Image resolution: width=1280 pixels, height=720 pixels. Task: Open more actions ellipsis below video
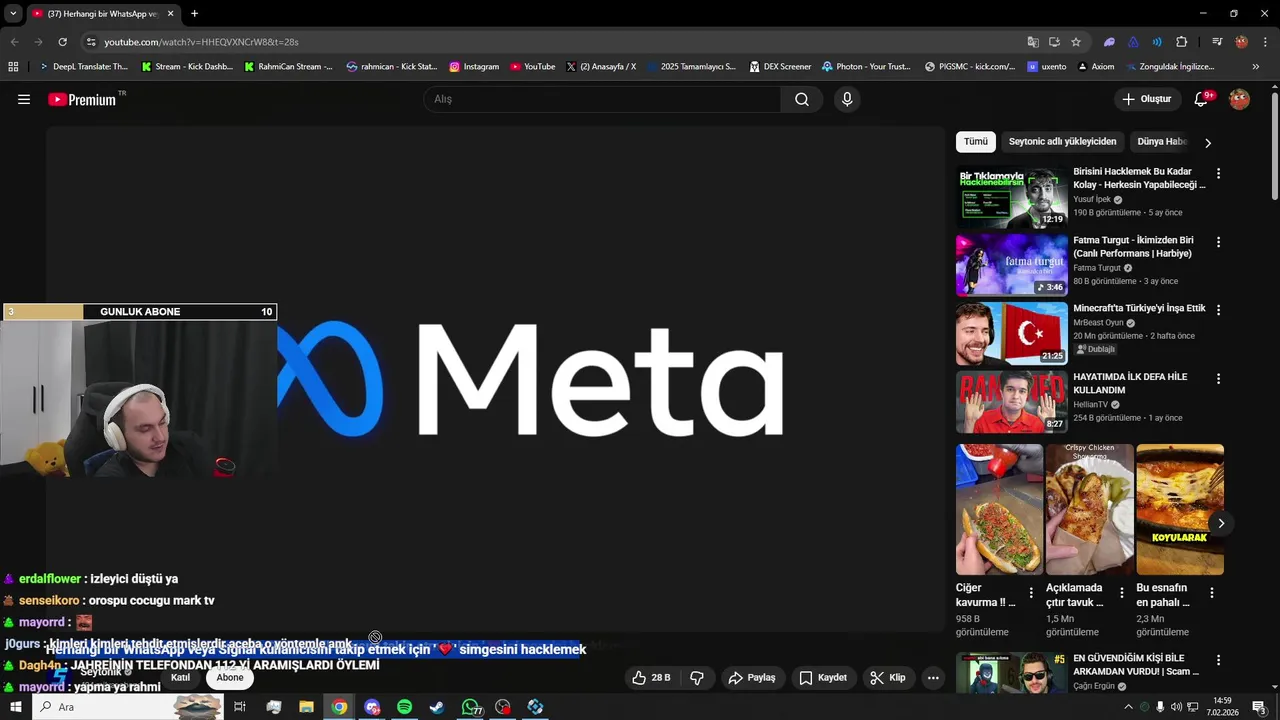(933, 678)
